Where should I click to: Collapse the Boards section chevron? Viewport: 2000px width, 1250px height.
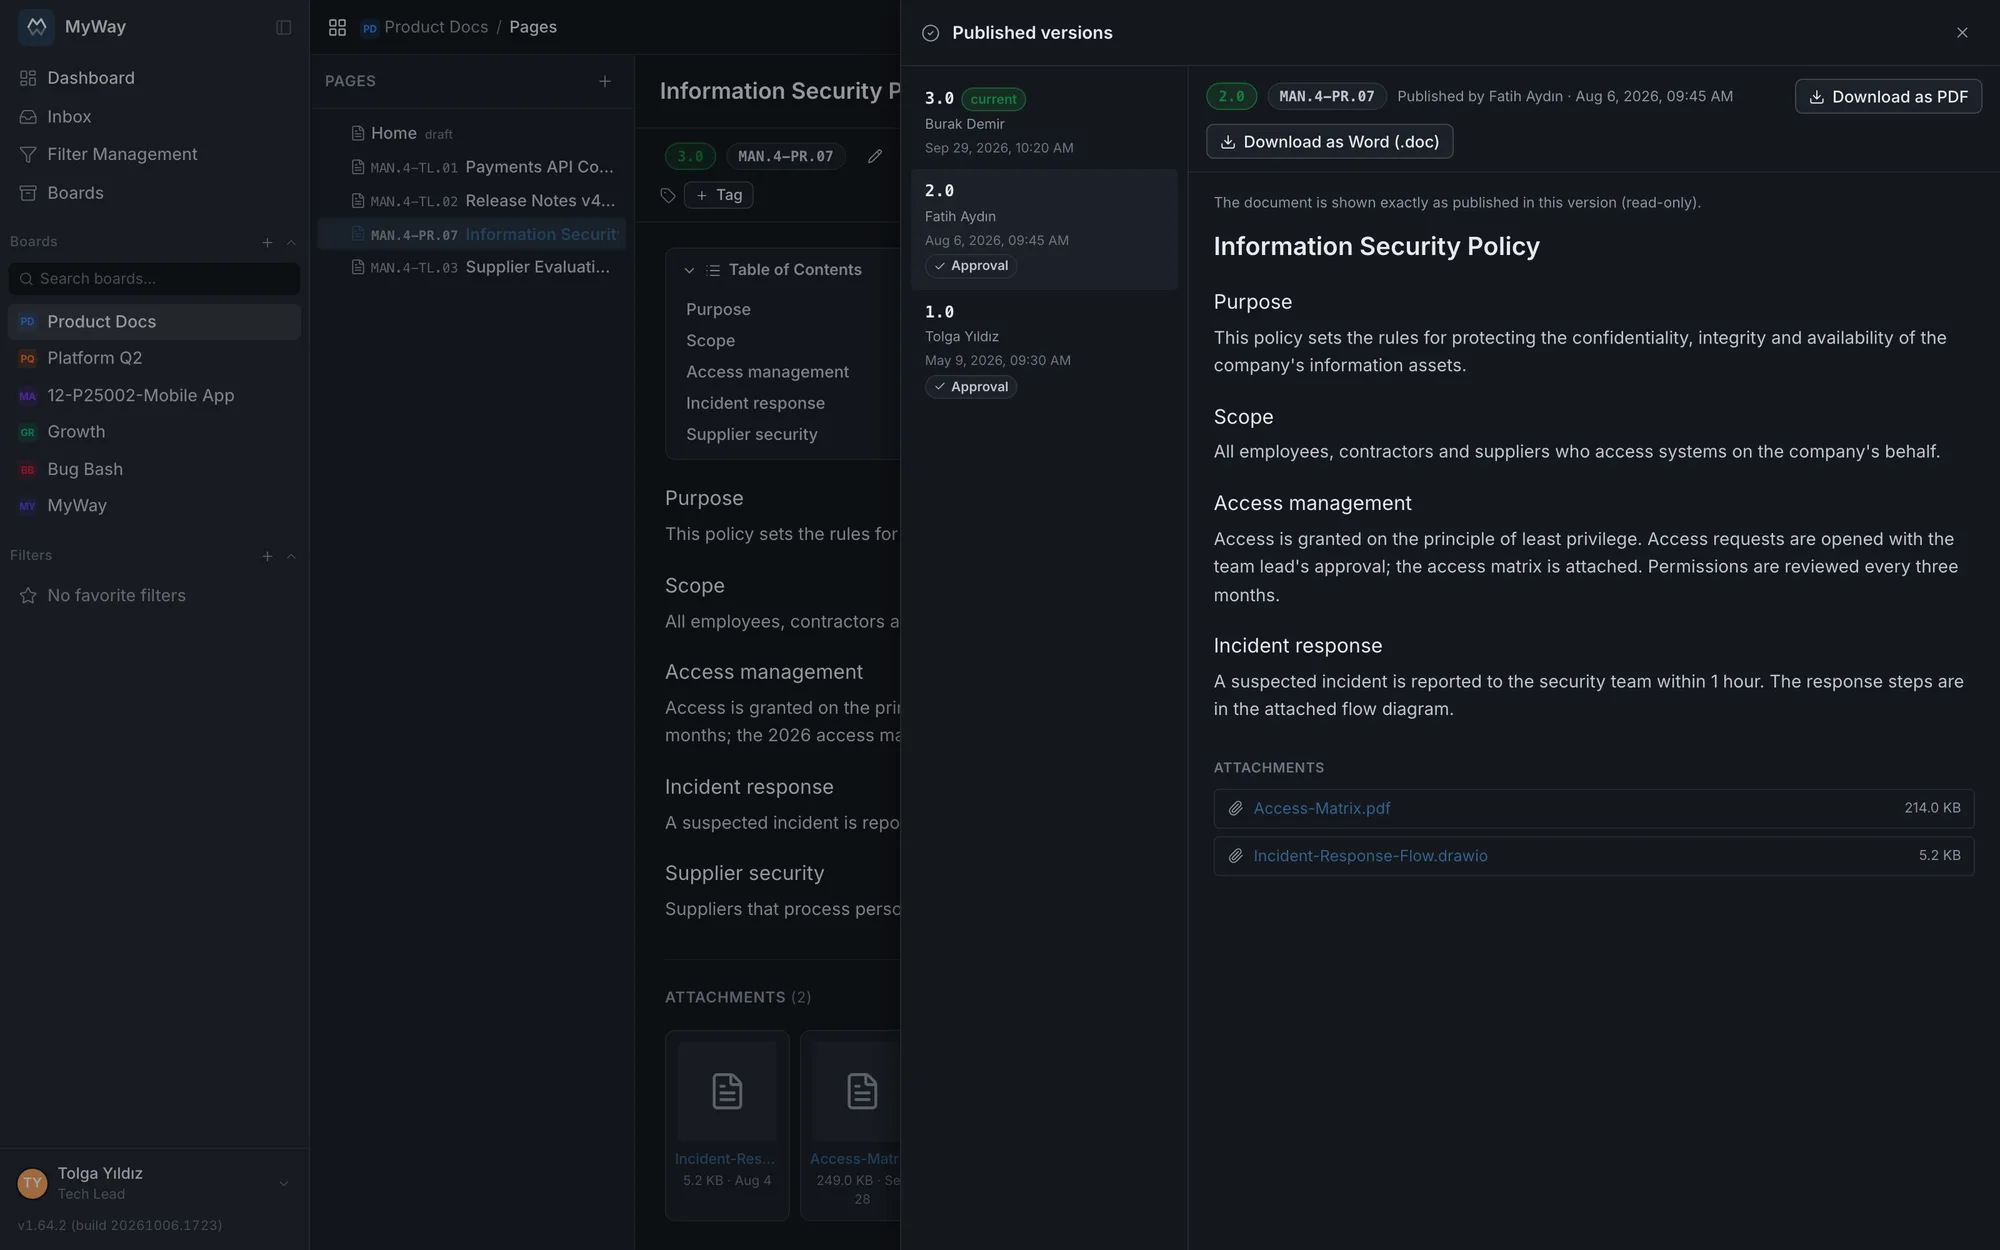tap(291, 242)
